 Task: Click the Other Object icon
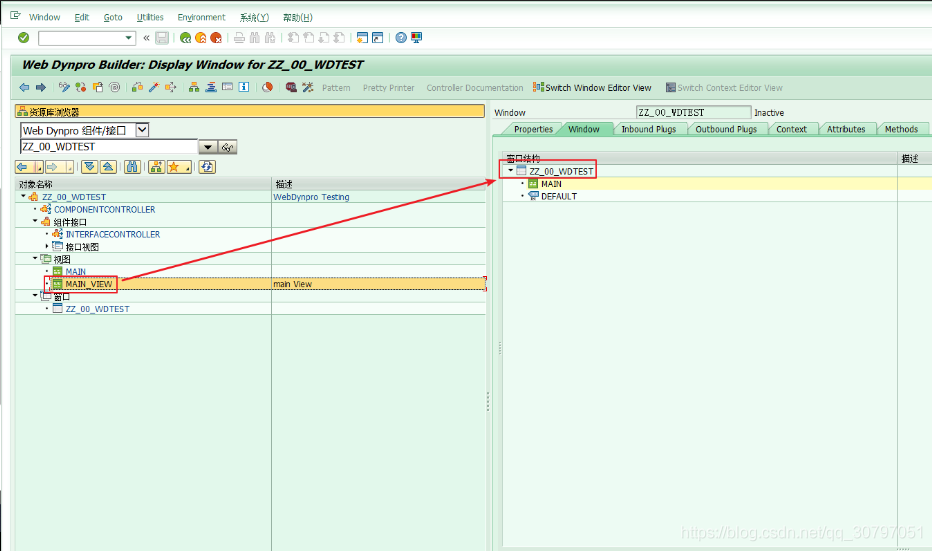coord(98,87)
